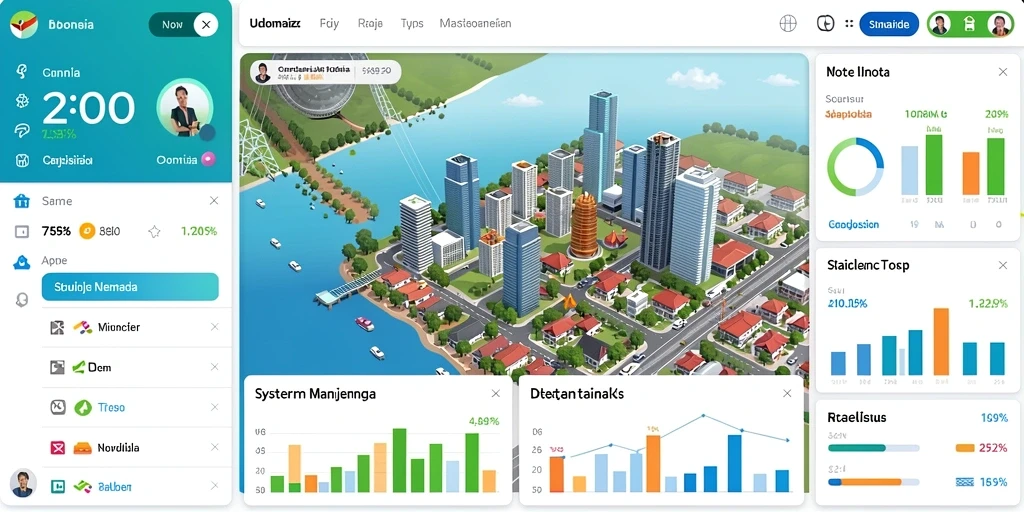This screenshot has width=1024, height=512.
Task: Collapse the Same section using its X
Action: (x=214, y=201)
